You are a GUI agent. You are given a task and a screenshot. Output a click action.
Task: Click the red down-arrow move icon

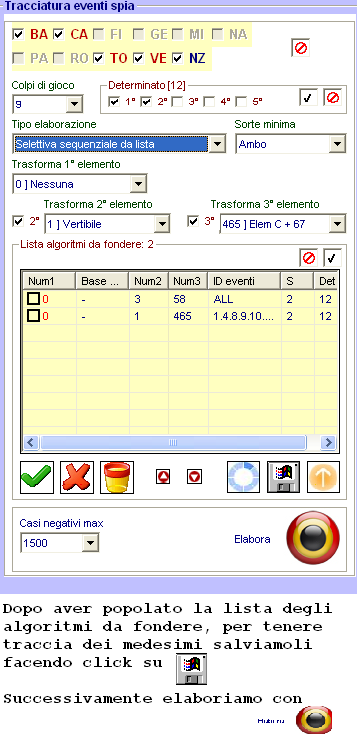click(x=194, y=477)
